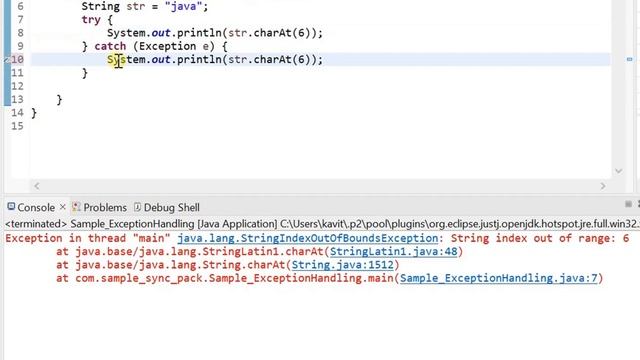Click charAt(6) on line 8
Screen dimensions: 640x360
[x=282, y=33]
